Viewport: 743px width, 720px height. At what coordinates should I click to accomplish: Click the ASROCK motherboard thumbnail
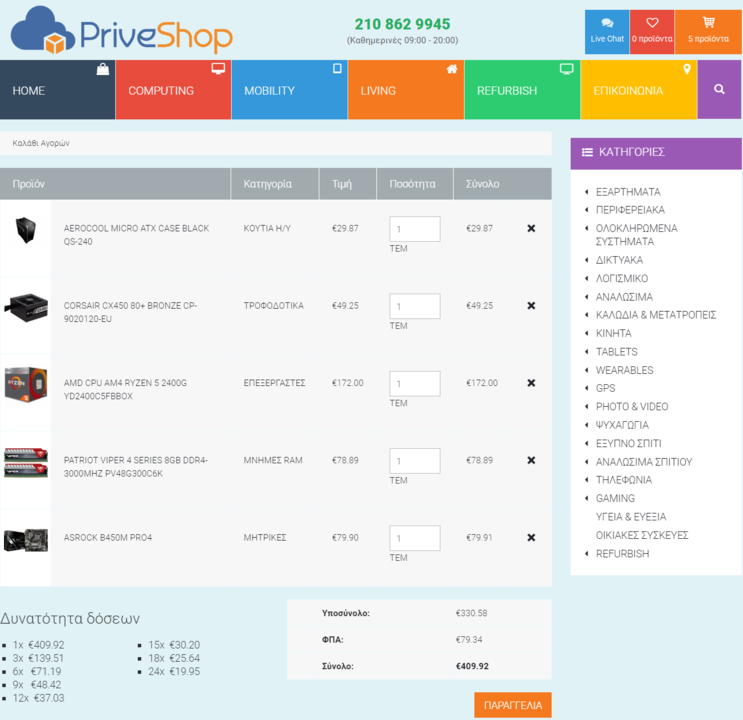tap(26, 540)
